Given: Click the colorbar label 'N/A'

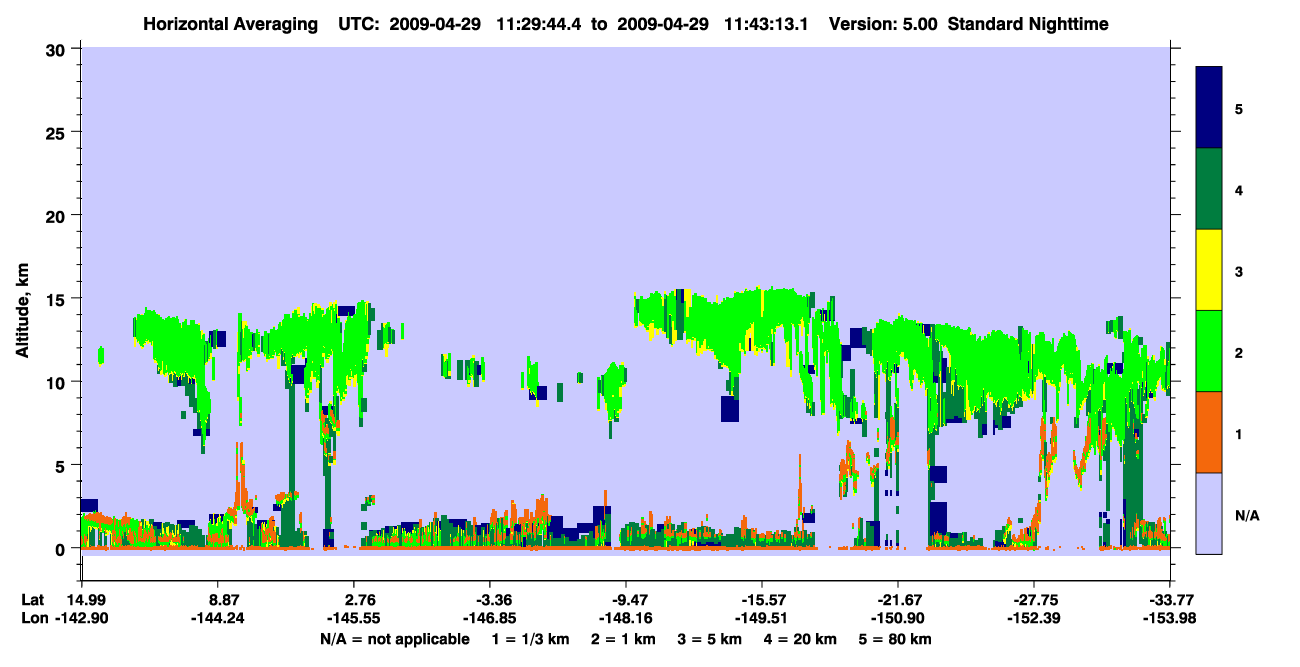Looking at the screenshot, I should (x=1246, y=515).
